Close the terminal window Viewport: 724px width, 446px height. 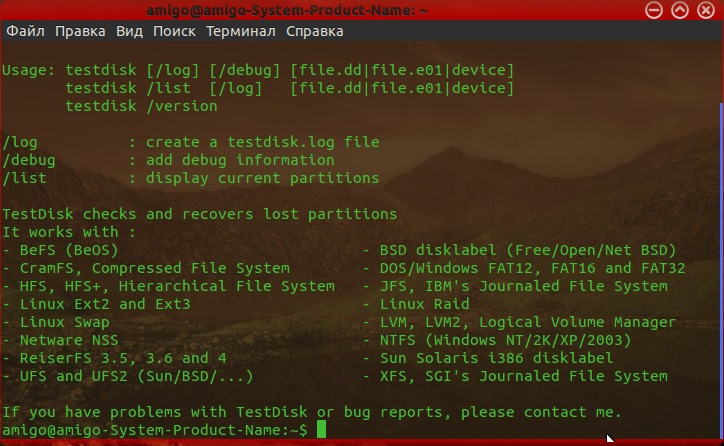(706, 10)
